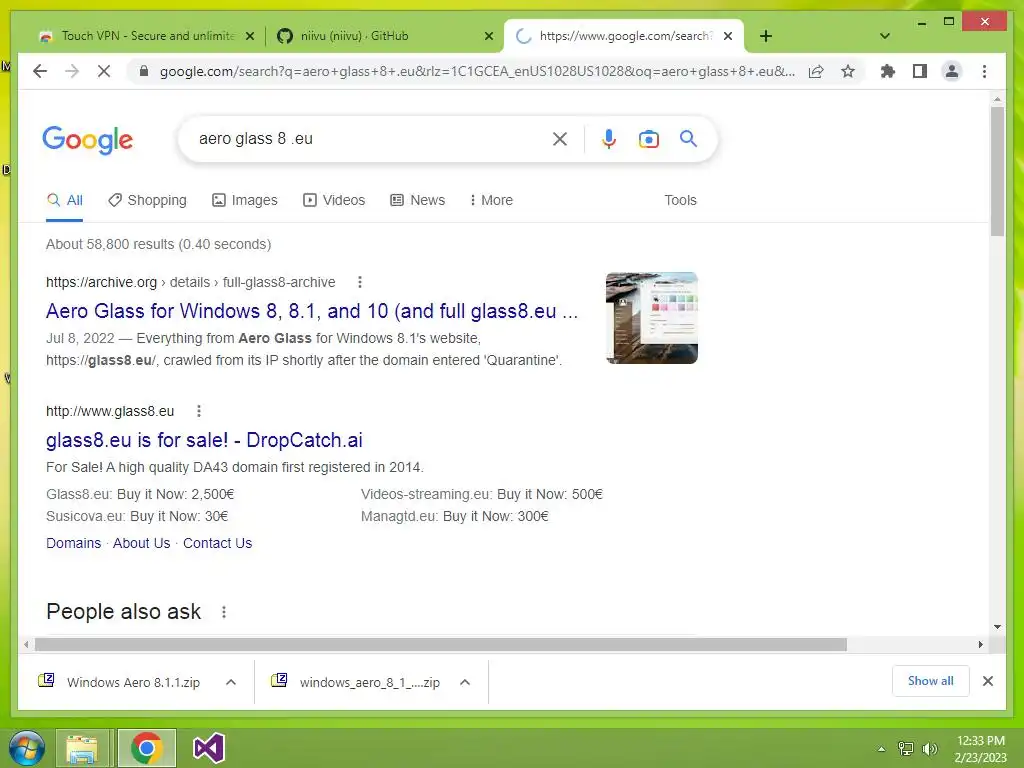The image size is (1024, 768).
Task: Close the Google search tab
Action: 728,36
